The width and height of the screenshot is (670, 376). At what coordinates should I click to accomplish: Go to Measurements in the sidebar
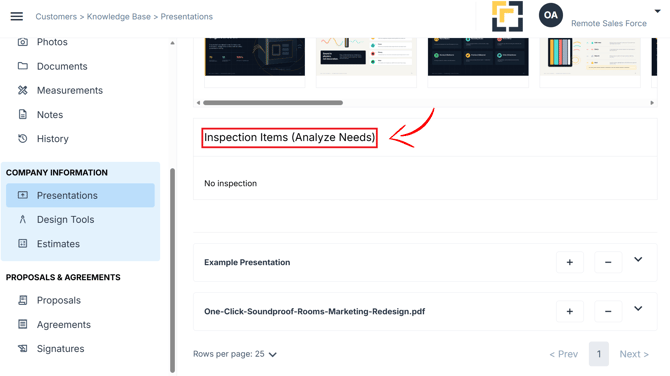(70, 90)
